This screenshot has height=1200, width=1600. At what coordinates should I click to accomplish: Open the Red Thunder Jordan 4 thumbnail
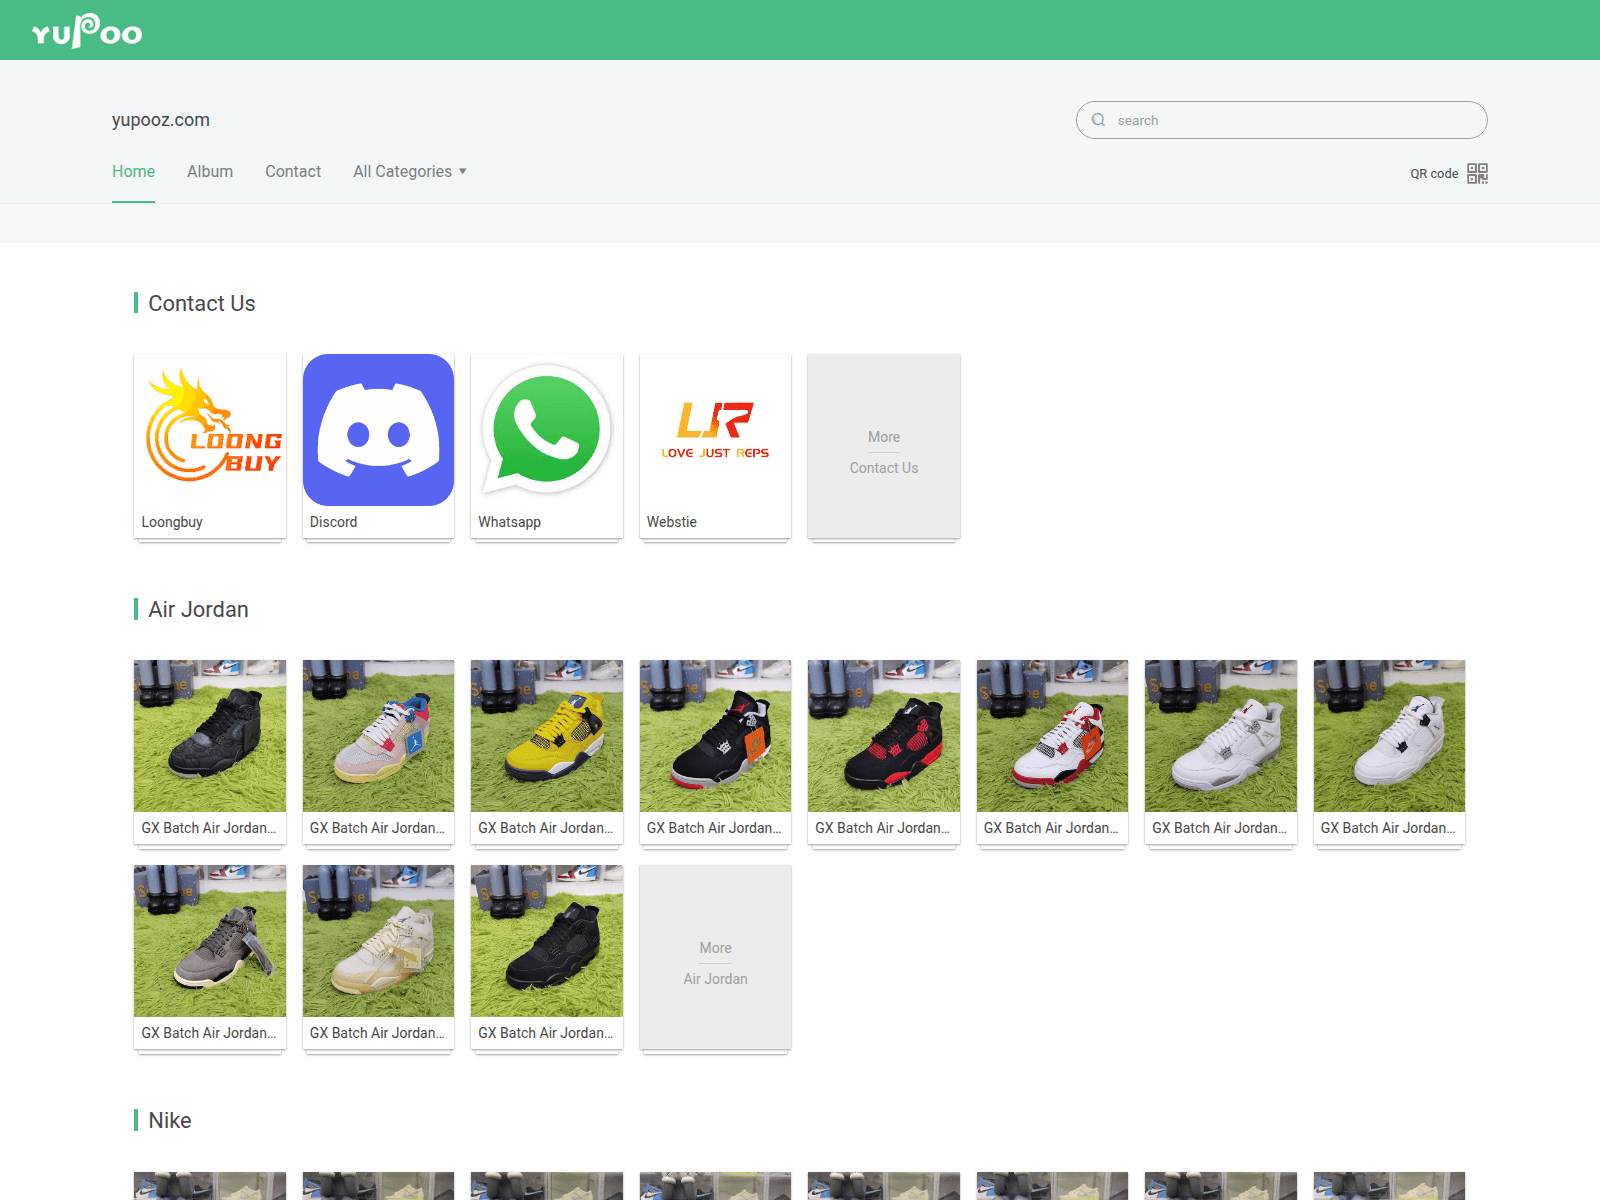(884, 736)
